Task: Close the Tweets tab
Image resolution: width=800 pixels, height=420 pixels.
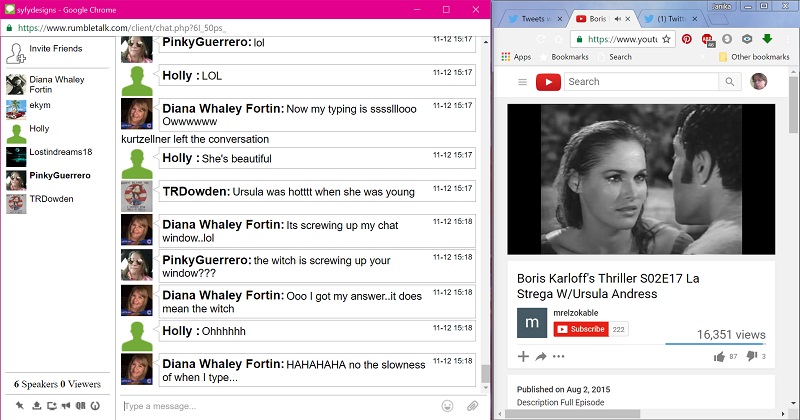Action: (560, 19)
